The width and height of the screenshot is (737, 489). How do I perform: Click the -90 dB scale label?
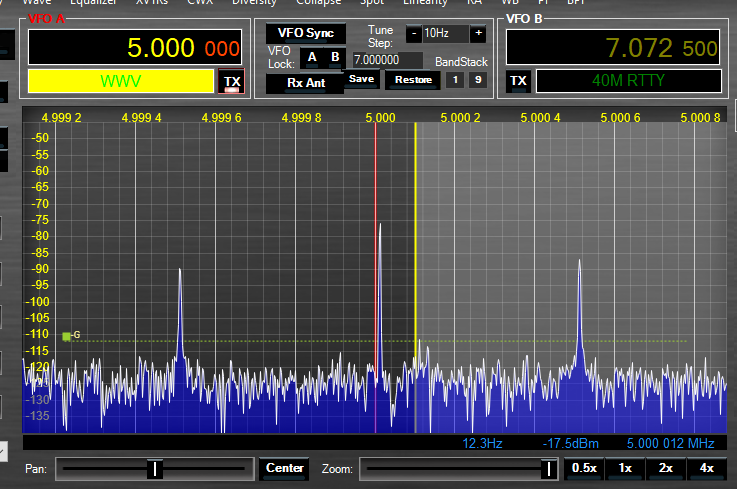40,269
